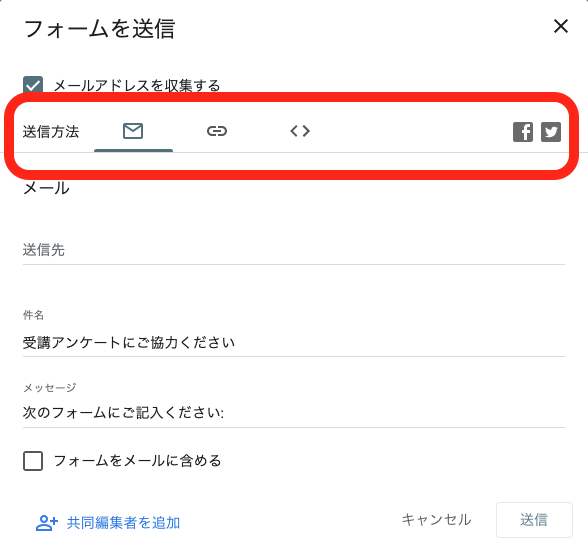Click the 送信 button
The width and height of the screenshot is (588, 555).
click(x=534, y=520)
